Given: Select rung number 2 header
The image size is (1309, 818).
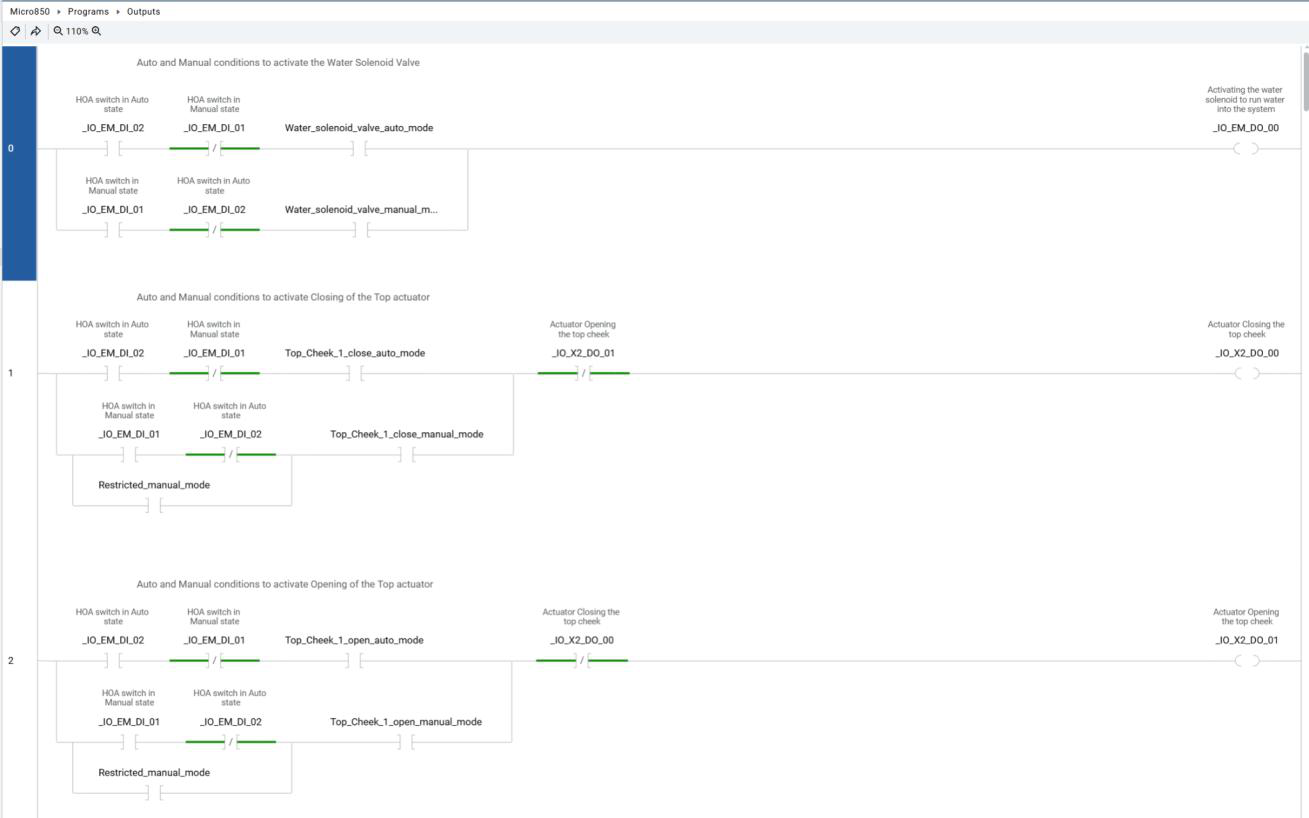Looking at the screenshot, I should pos(19,694).
